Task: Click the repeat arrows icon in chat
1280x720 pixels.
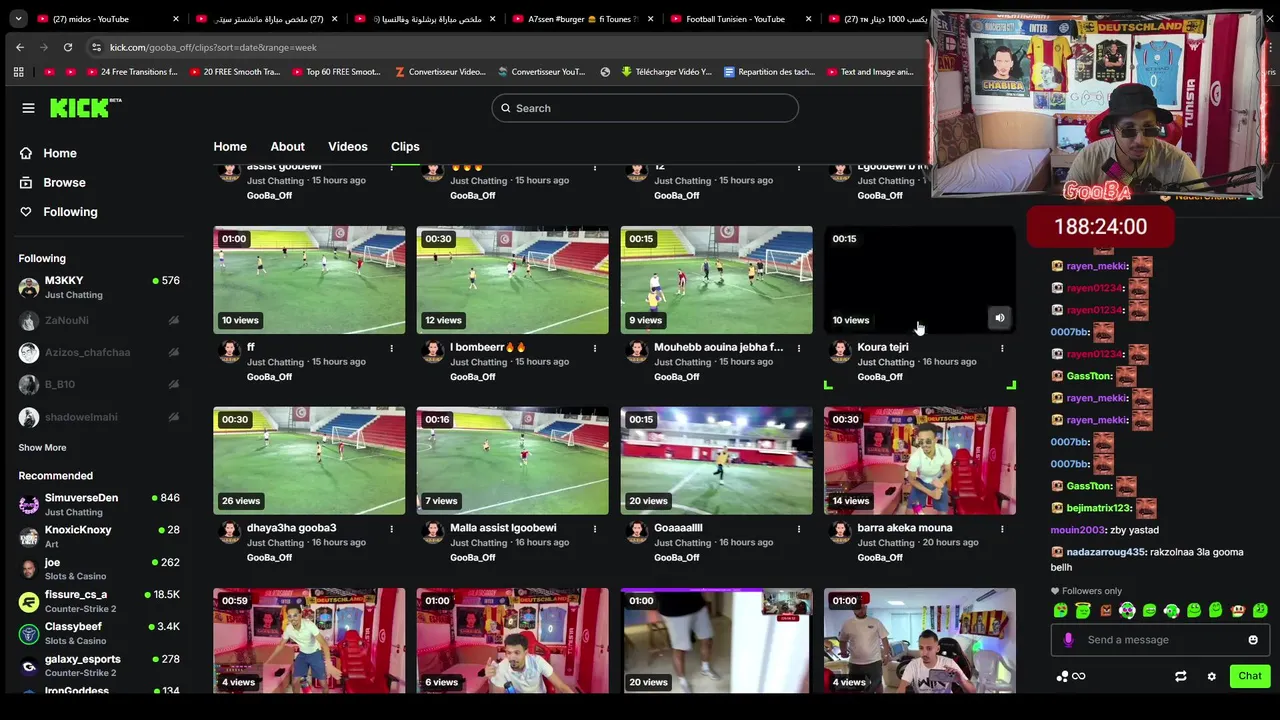Action: point(1180,676)
